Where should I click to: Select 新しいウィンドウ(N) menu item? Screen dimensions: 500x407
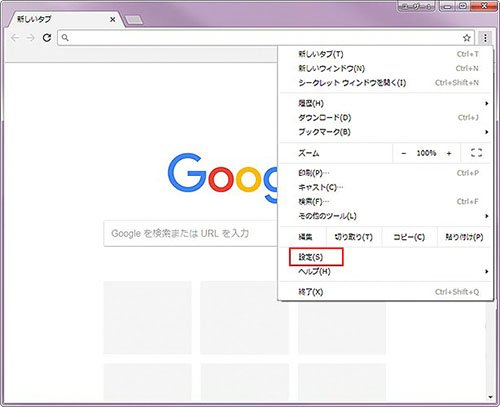(386, 68)
